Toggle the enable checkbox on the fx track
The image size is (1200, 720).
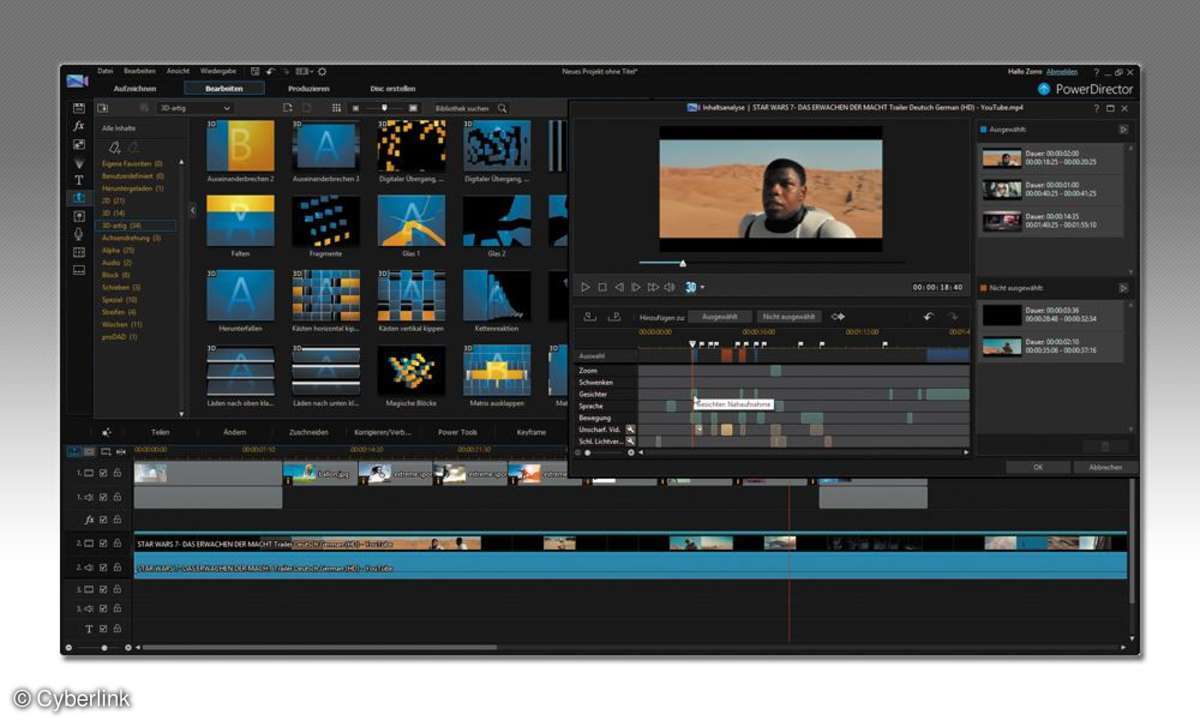pyautogui.click(x=103, y=520)
